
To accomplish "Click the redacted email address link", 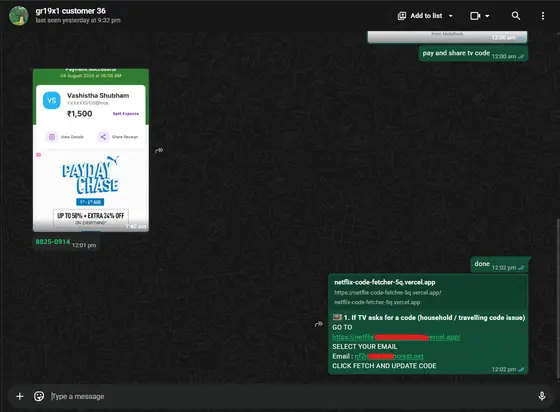I will tap(389, 356).
